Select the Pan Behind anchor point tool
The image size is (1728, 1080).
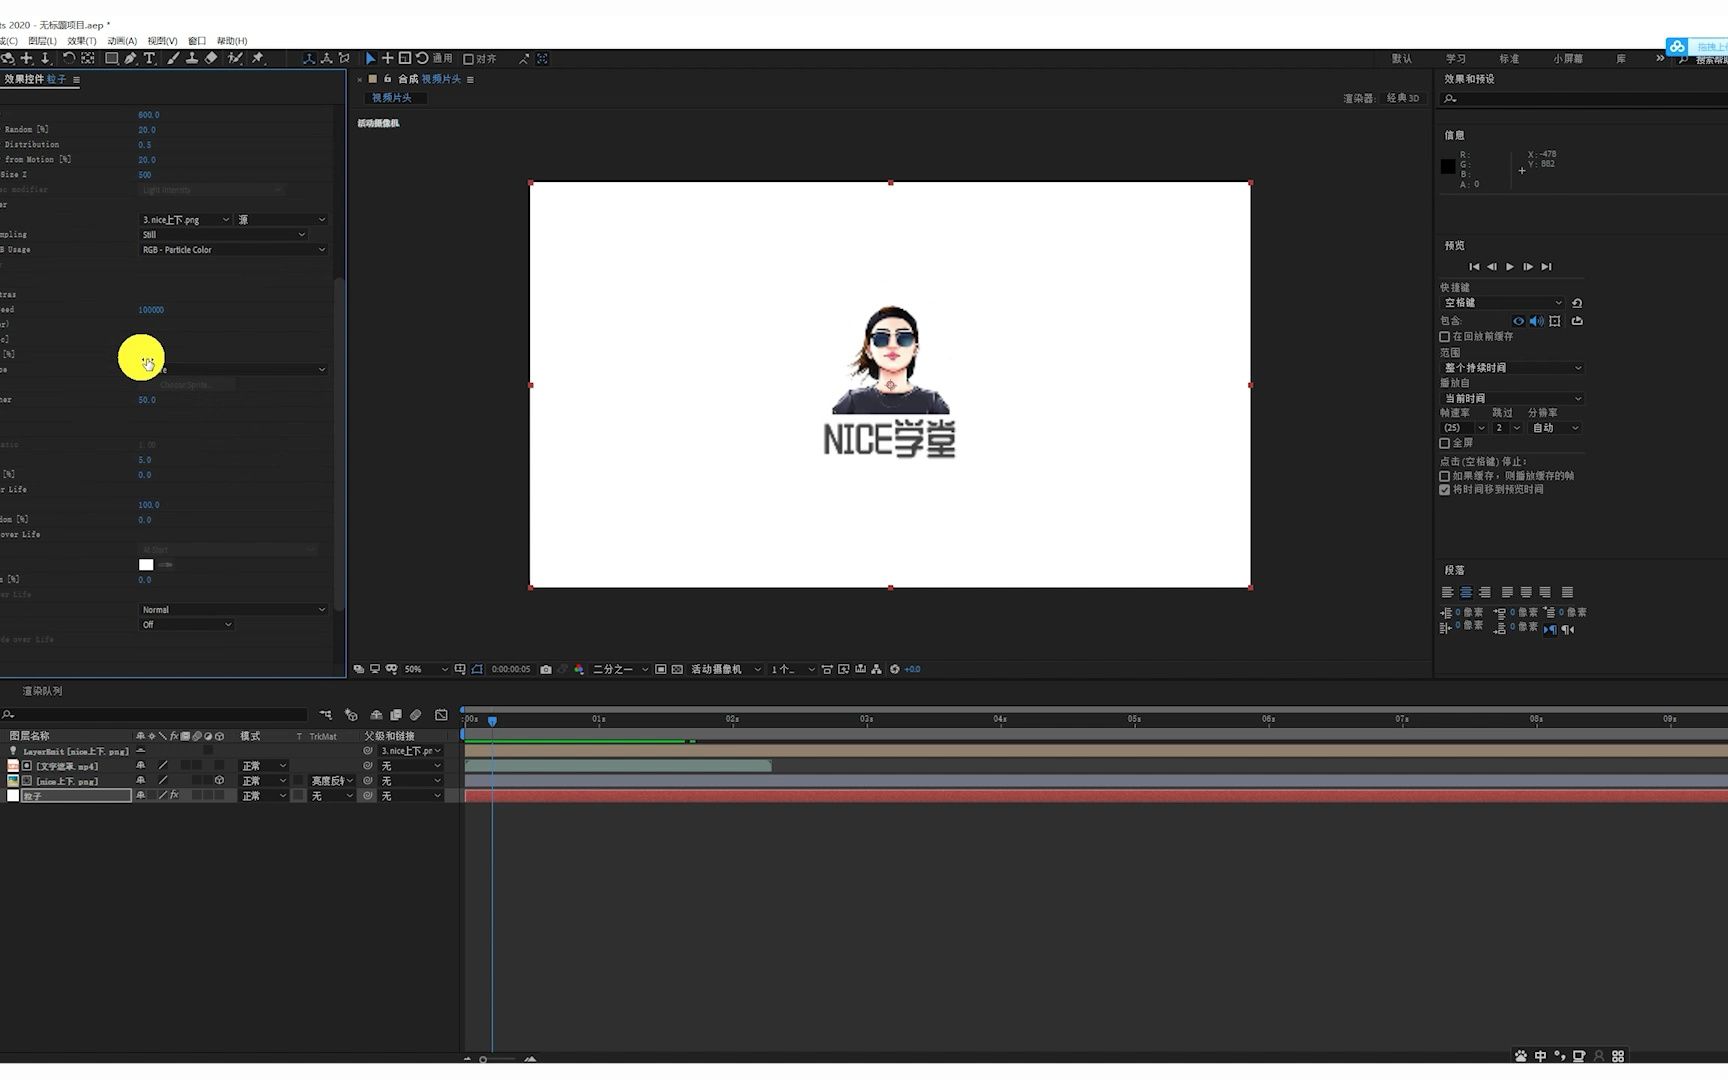(88, 59)
